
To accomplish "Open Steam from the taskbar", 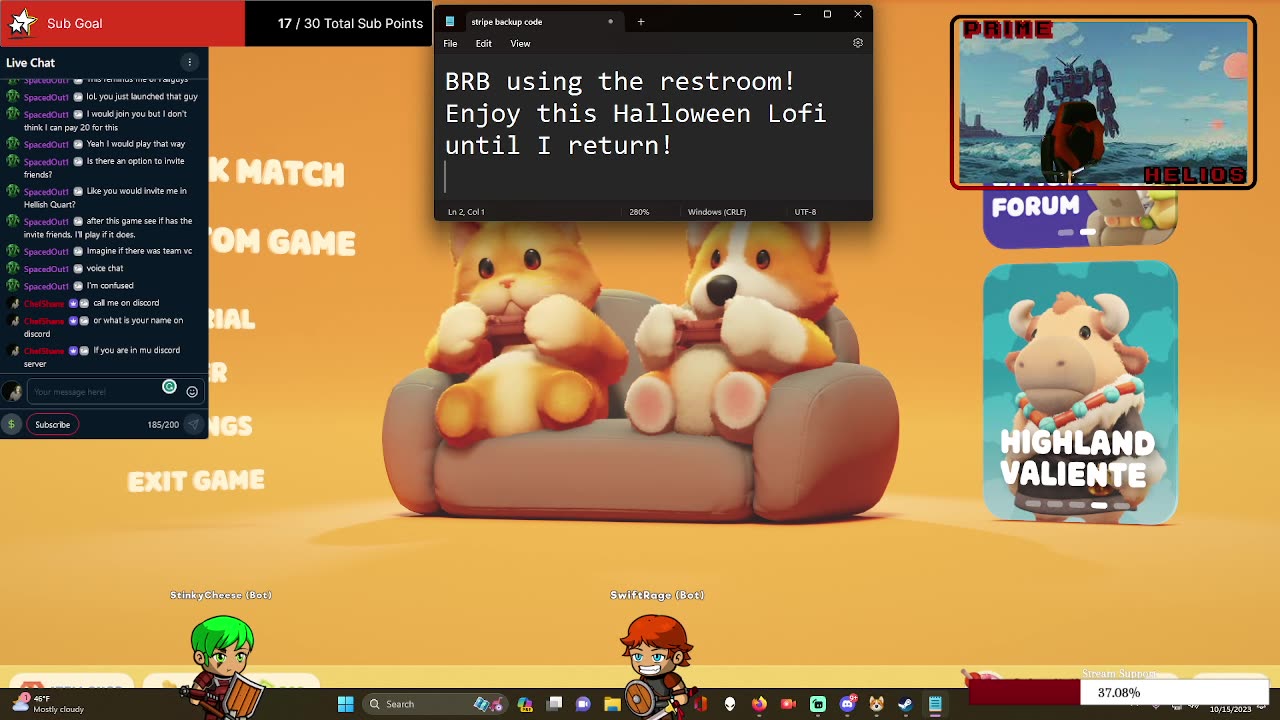I will (905, 704).
